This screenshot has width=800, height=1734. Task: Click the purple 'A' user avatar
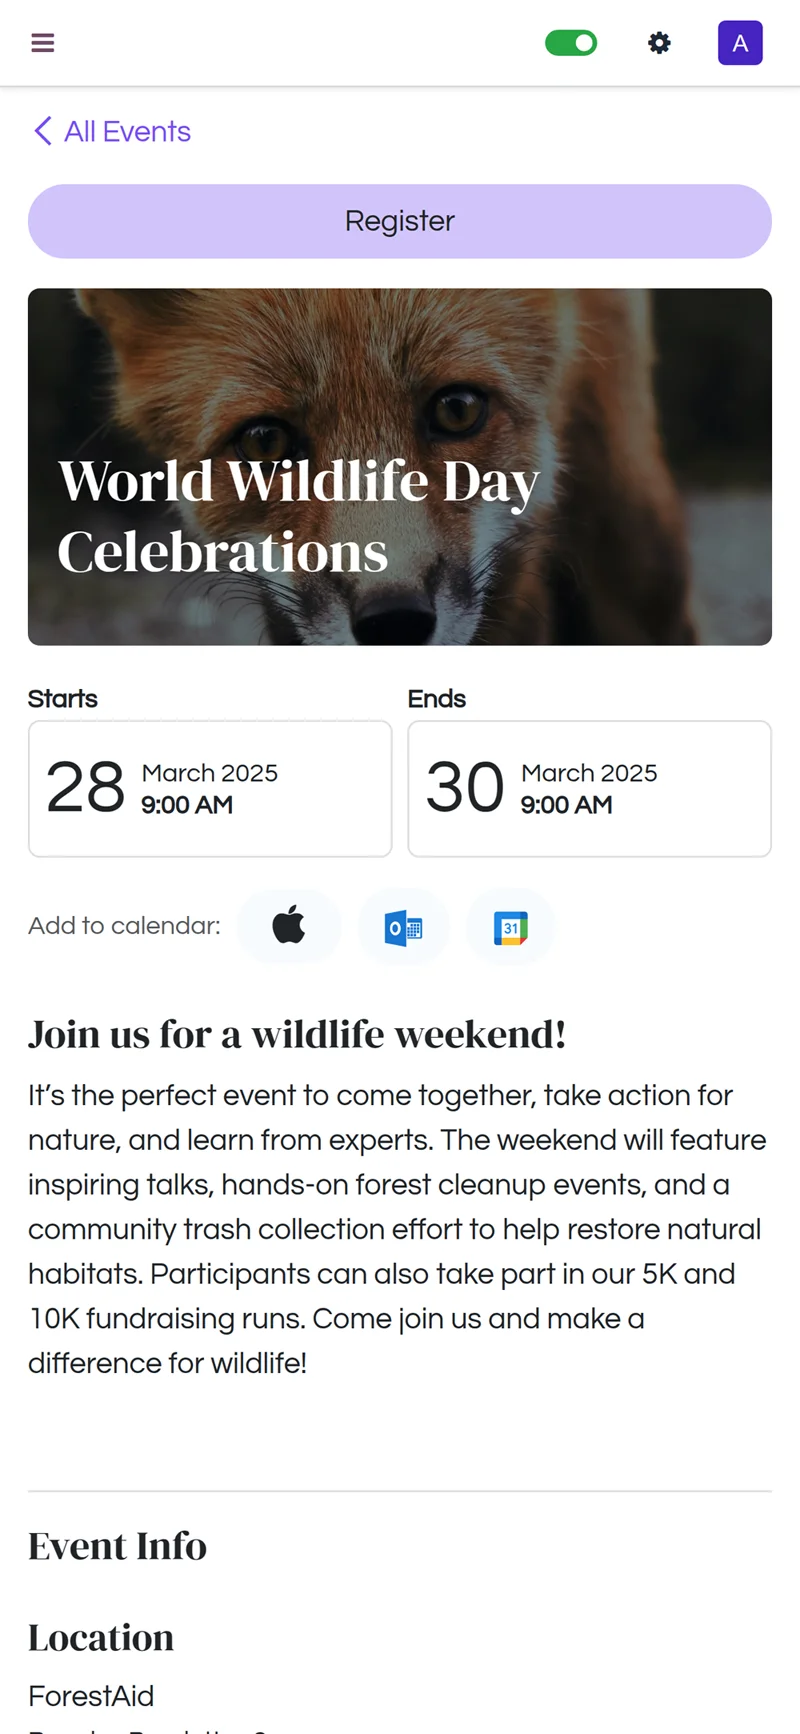[740, 43]
